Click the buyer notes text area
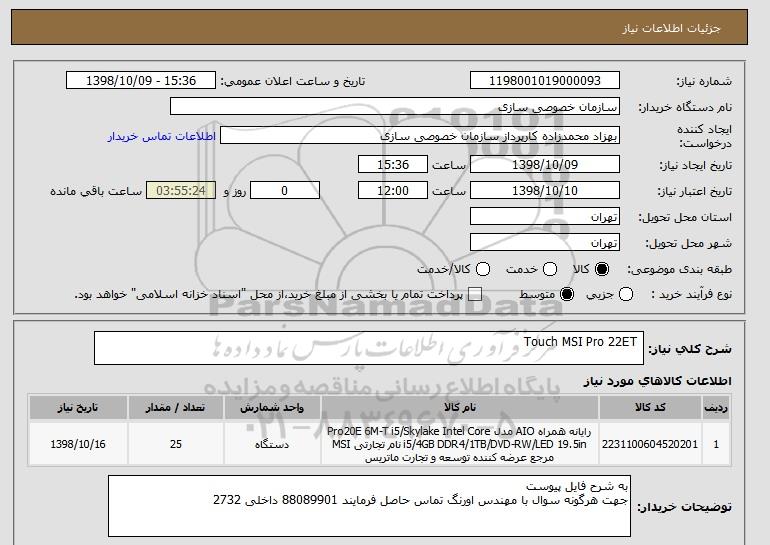 tap(369, 506)
